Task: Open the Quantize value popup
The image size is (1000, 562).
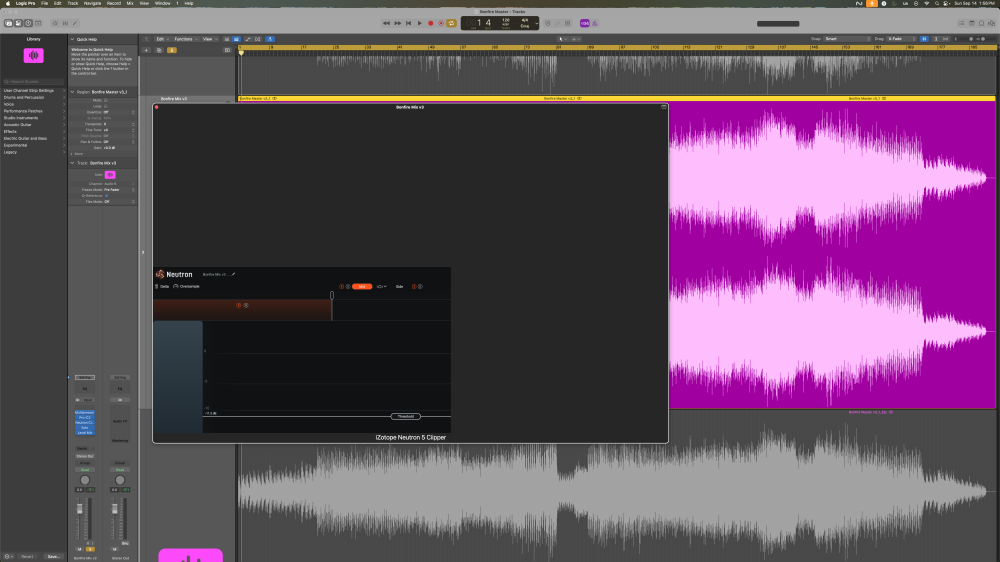Action: click(119, 112)
